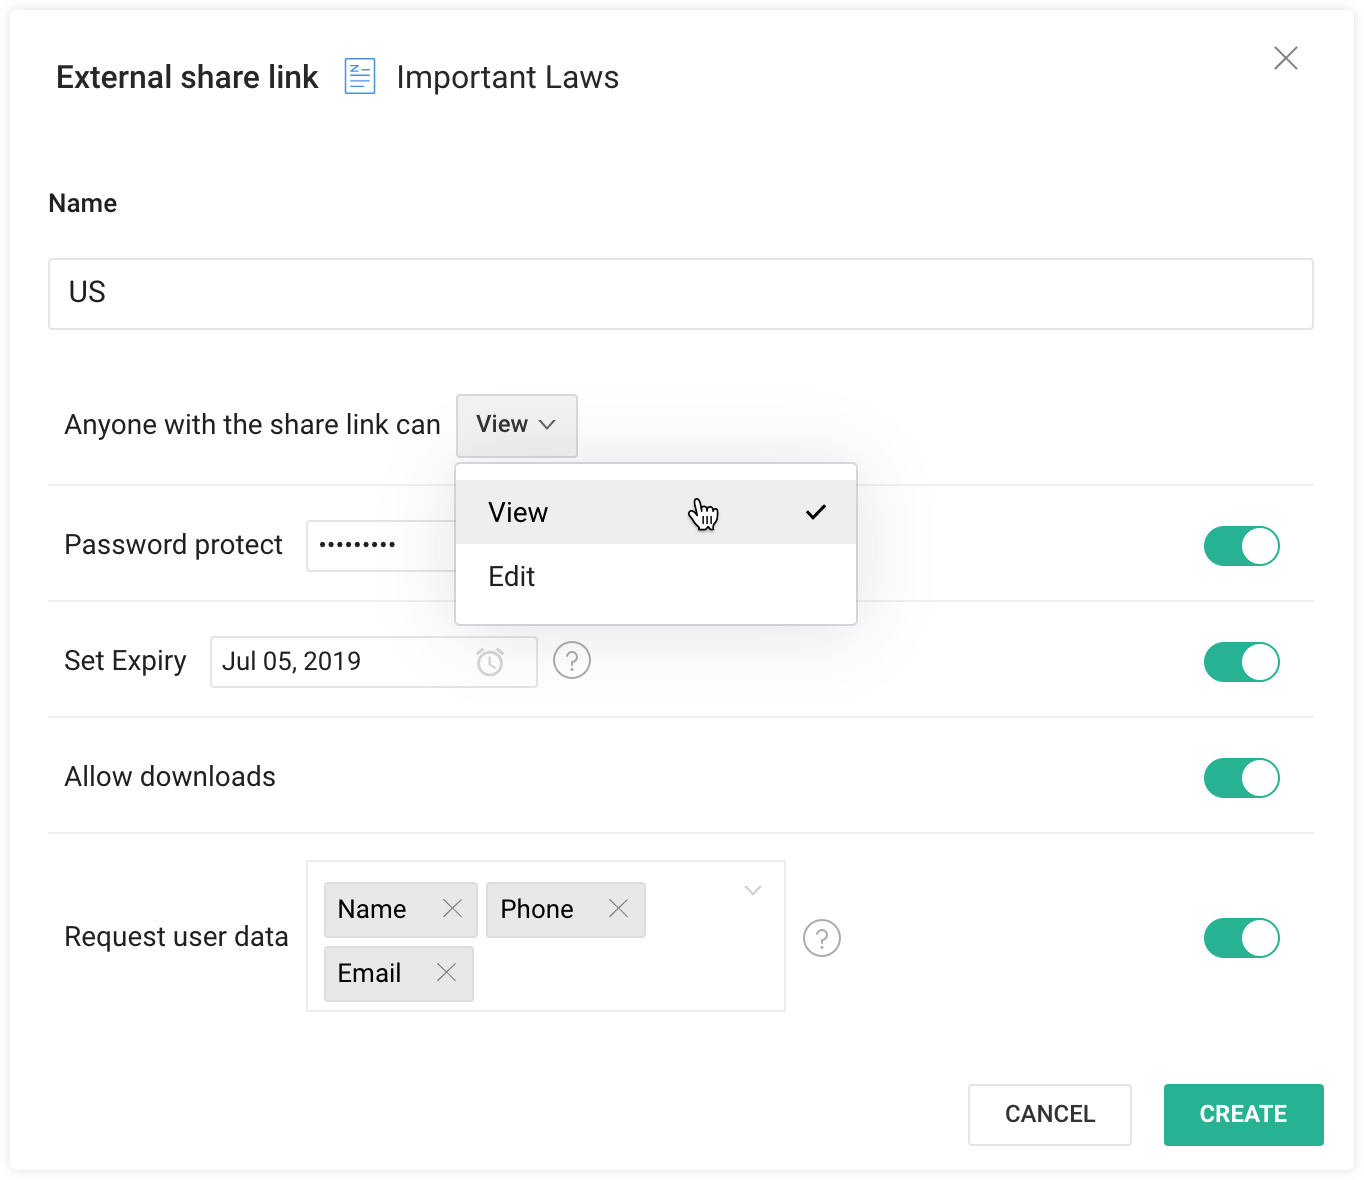Open the expiry date calendar via clock icon
1364x1180 pixels.
[490, 661]
